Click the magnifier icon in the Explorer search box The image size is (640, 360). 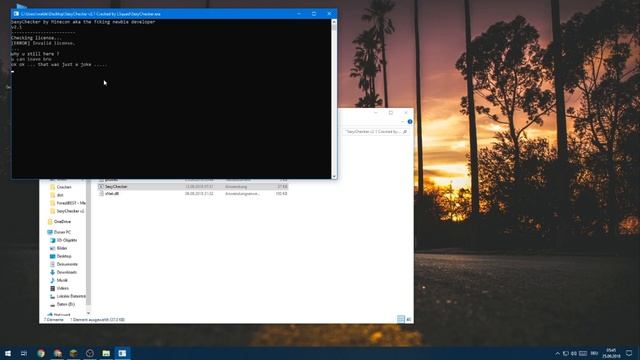click(x=405, y=132)
